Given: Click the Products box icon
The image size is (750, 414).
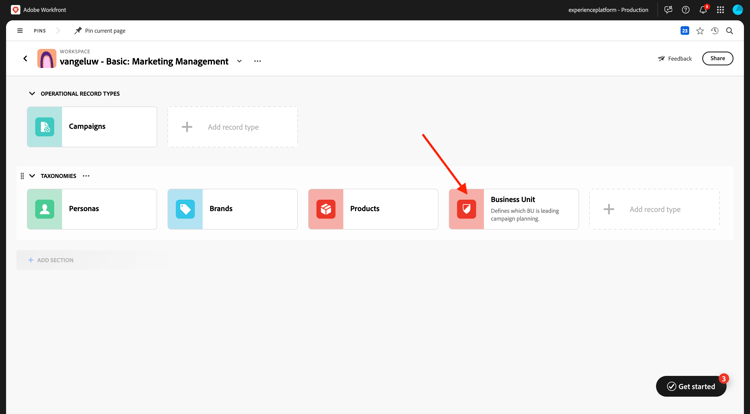Looking at the screenshot, I should point(326,209).
